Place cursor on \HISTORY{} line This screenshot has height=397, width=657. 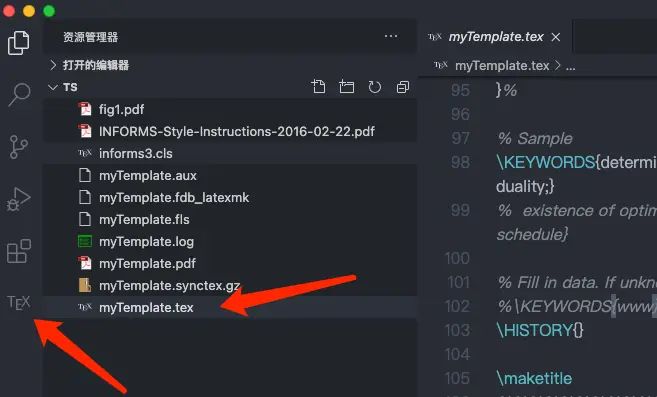(539, 330)
